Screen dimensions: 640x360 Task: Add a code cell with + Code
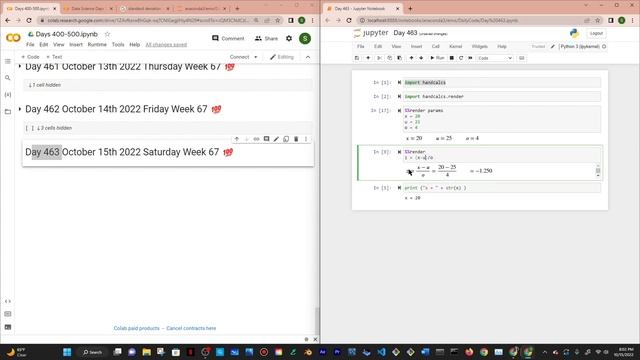(x=30, y=57)
